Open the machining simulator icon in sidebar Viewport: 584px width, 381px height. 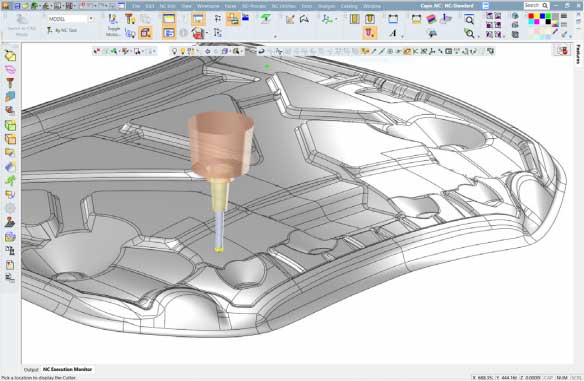(10, 110)
